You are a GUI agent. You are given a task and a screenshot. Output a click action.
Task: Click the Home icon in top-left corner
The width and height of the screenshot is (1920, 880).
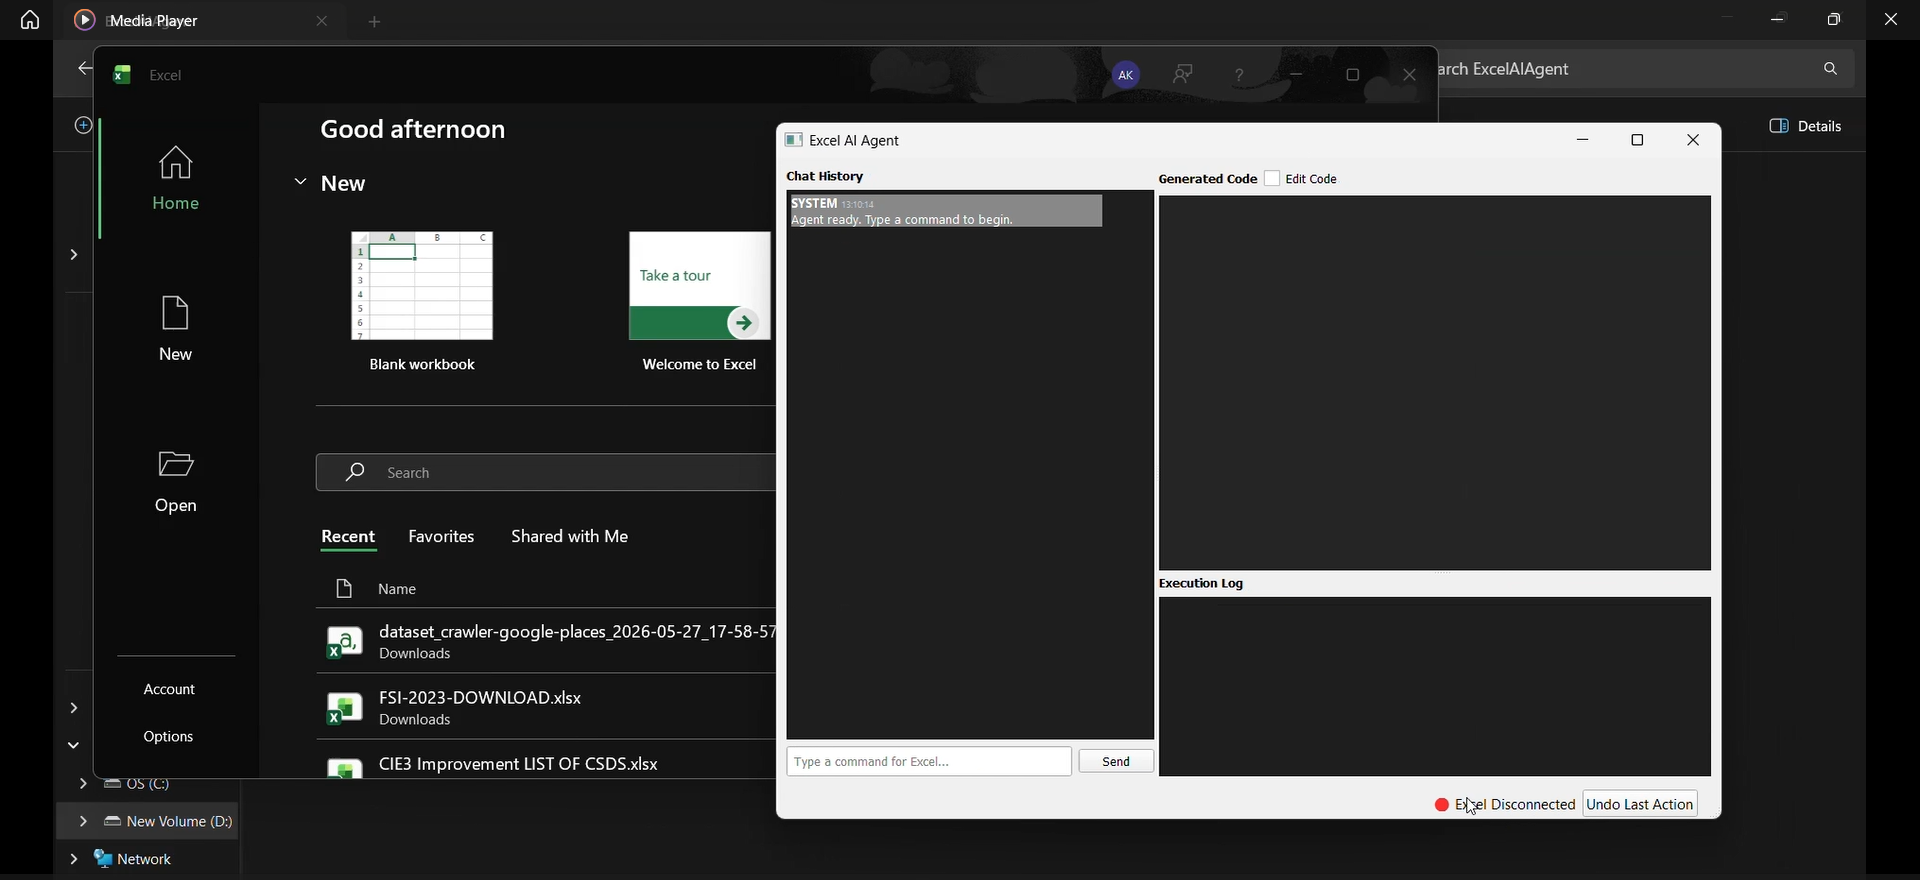click(x=30, y=20)
